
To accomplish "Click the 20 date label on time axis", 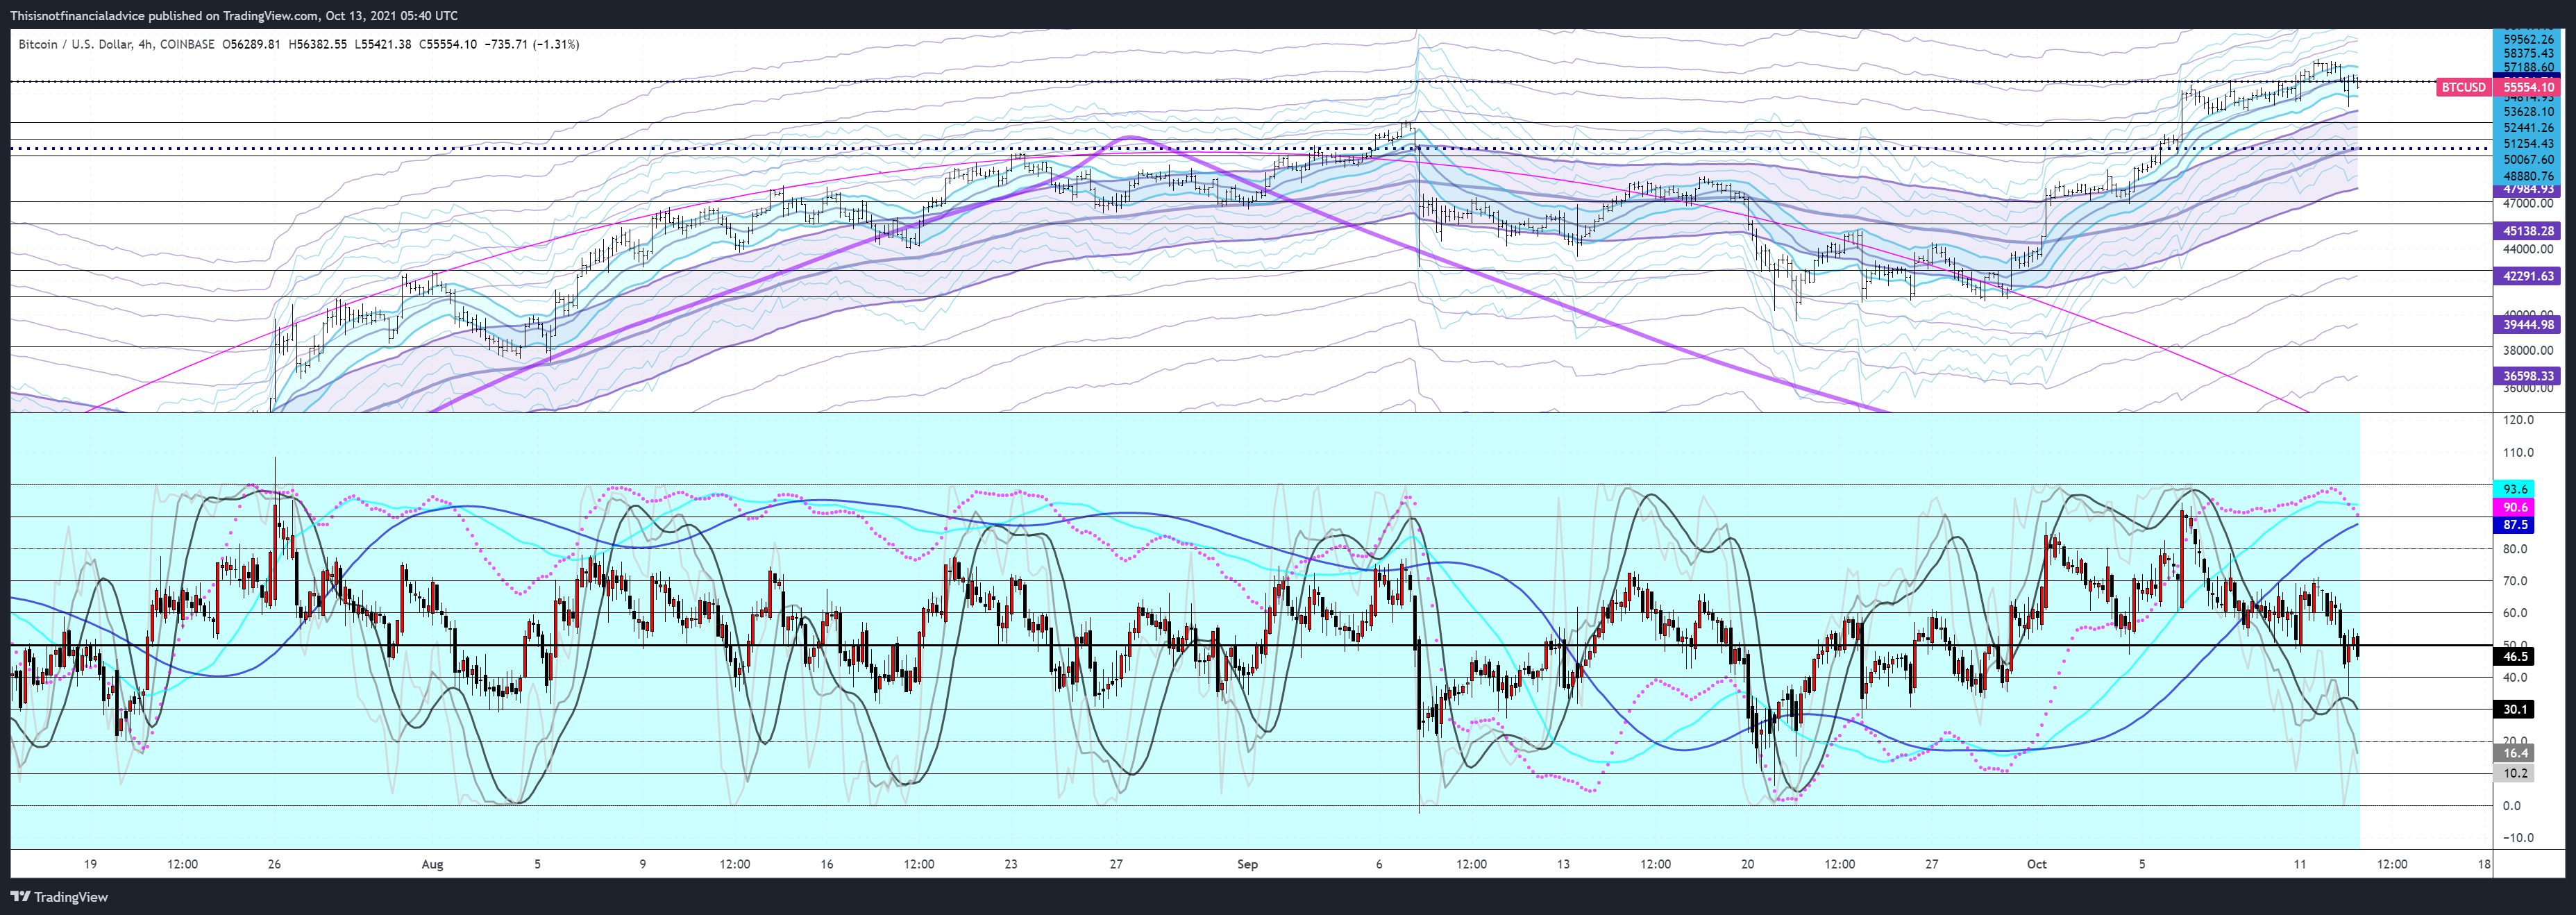I will pos(1747,864).
